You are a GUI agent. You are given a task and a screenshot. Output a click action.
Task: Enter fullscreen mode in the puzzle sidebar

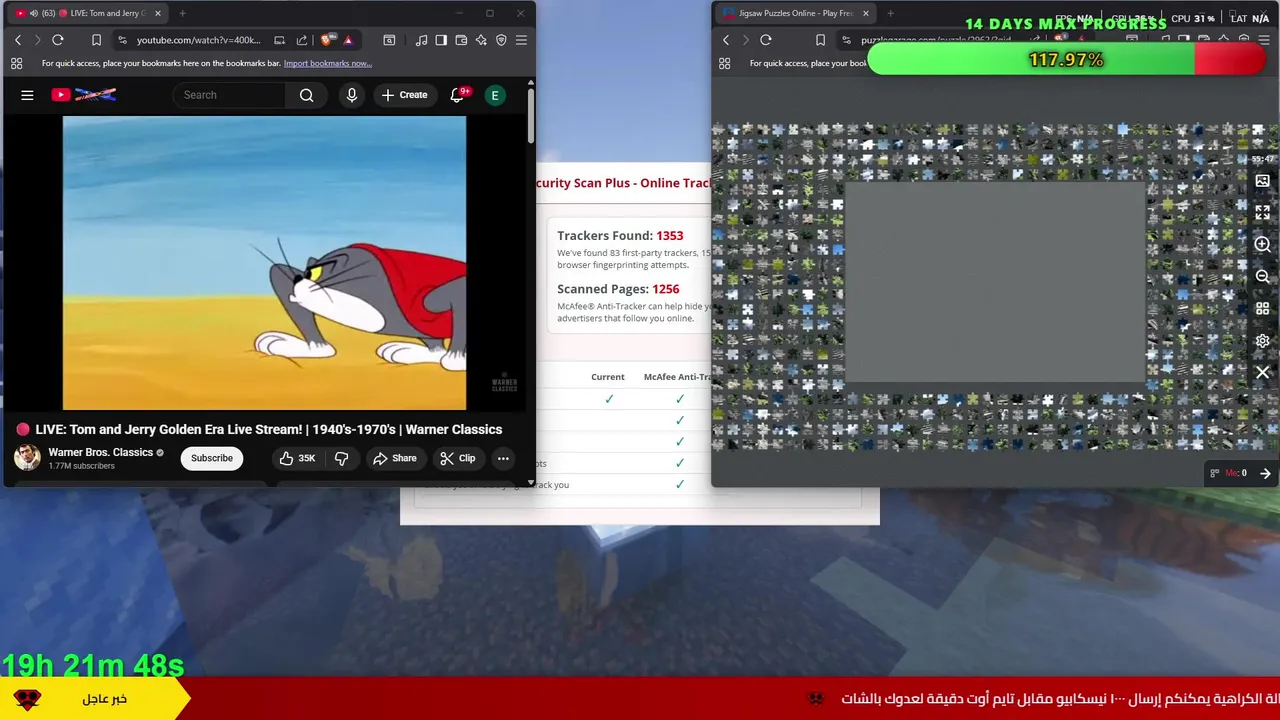click(1263, 213)
